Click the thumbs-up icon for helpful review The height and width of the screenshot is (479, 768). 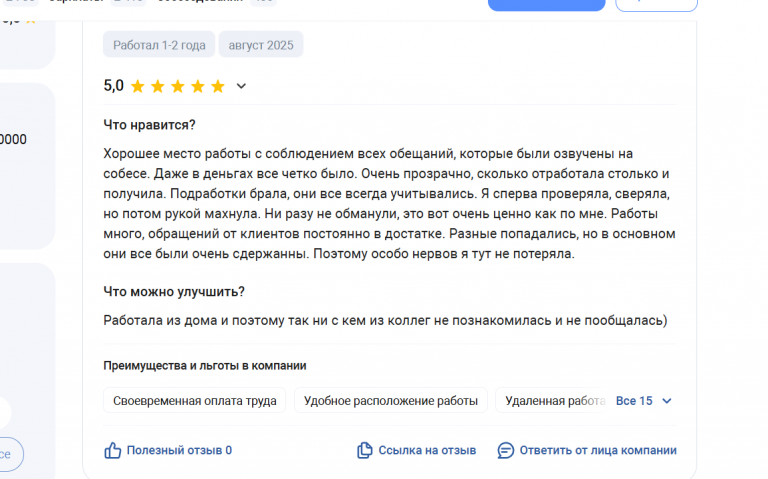[x=113, y=450]
